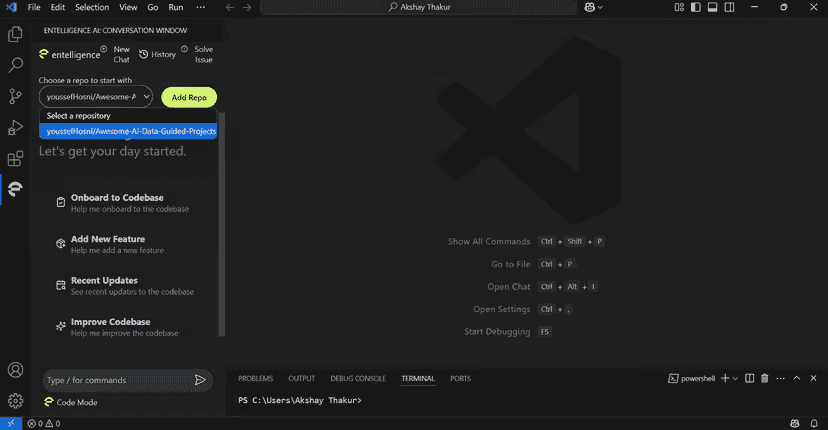Open the Run menu
Image resolution: width=828 pixels, height=430 pixels.
(x=176, y=7)
